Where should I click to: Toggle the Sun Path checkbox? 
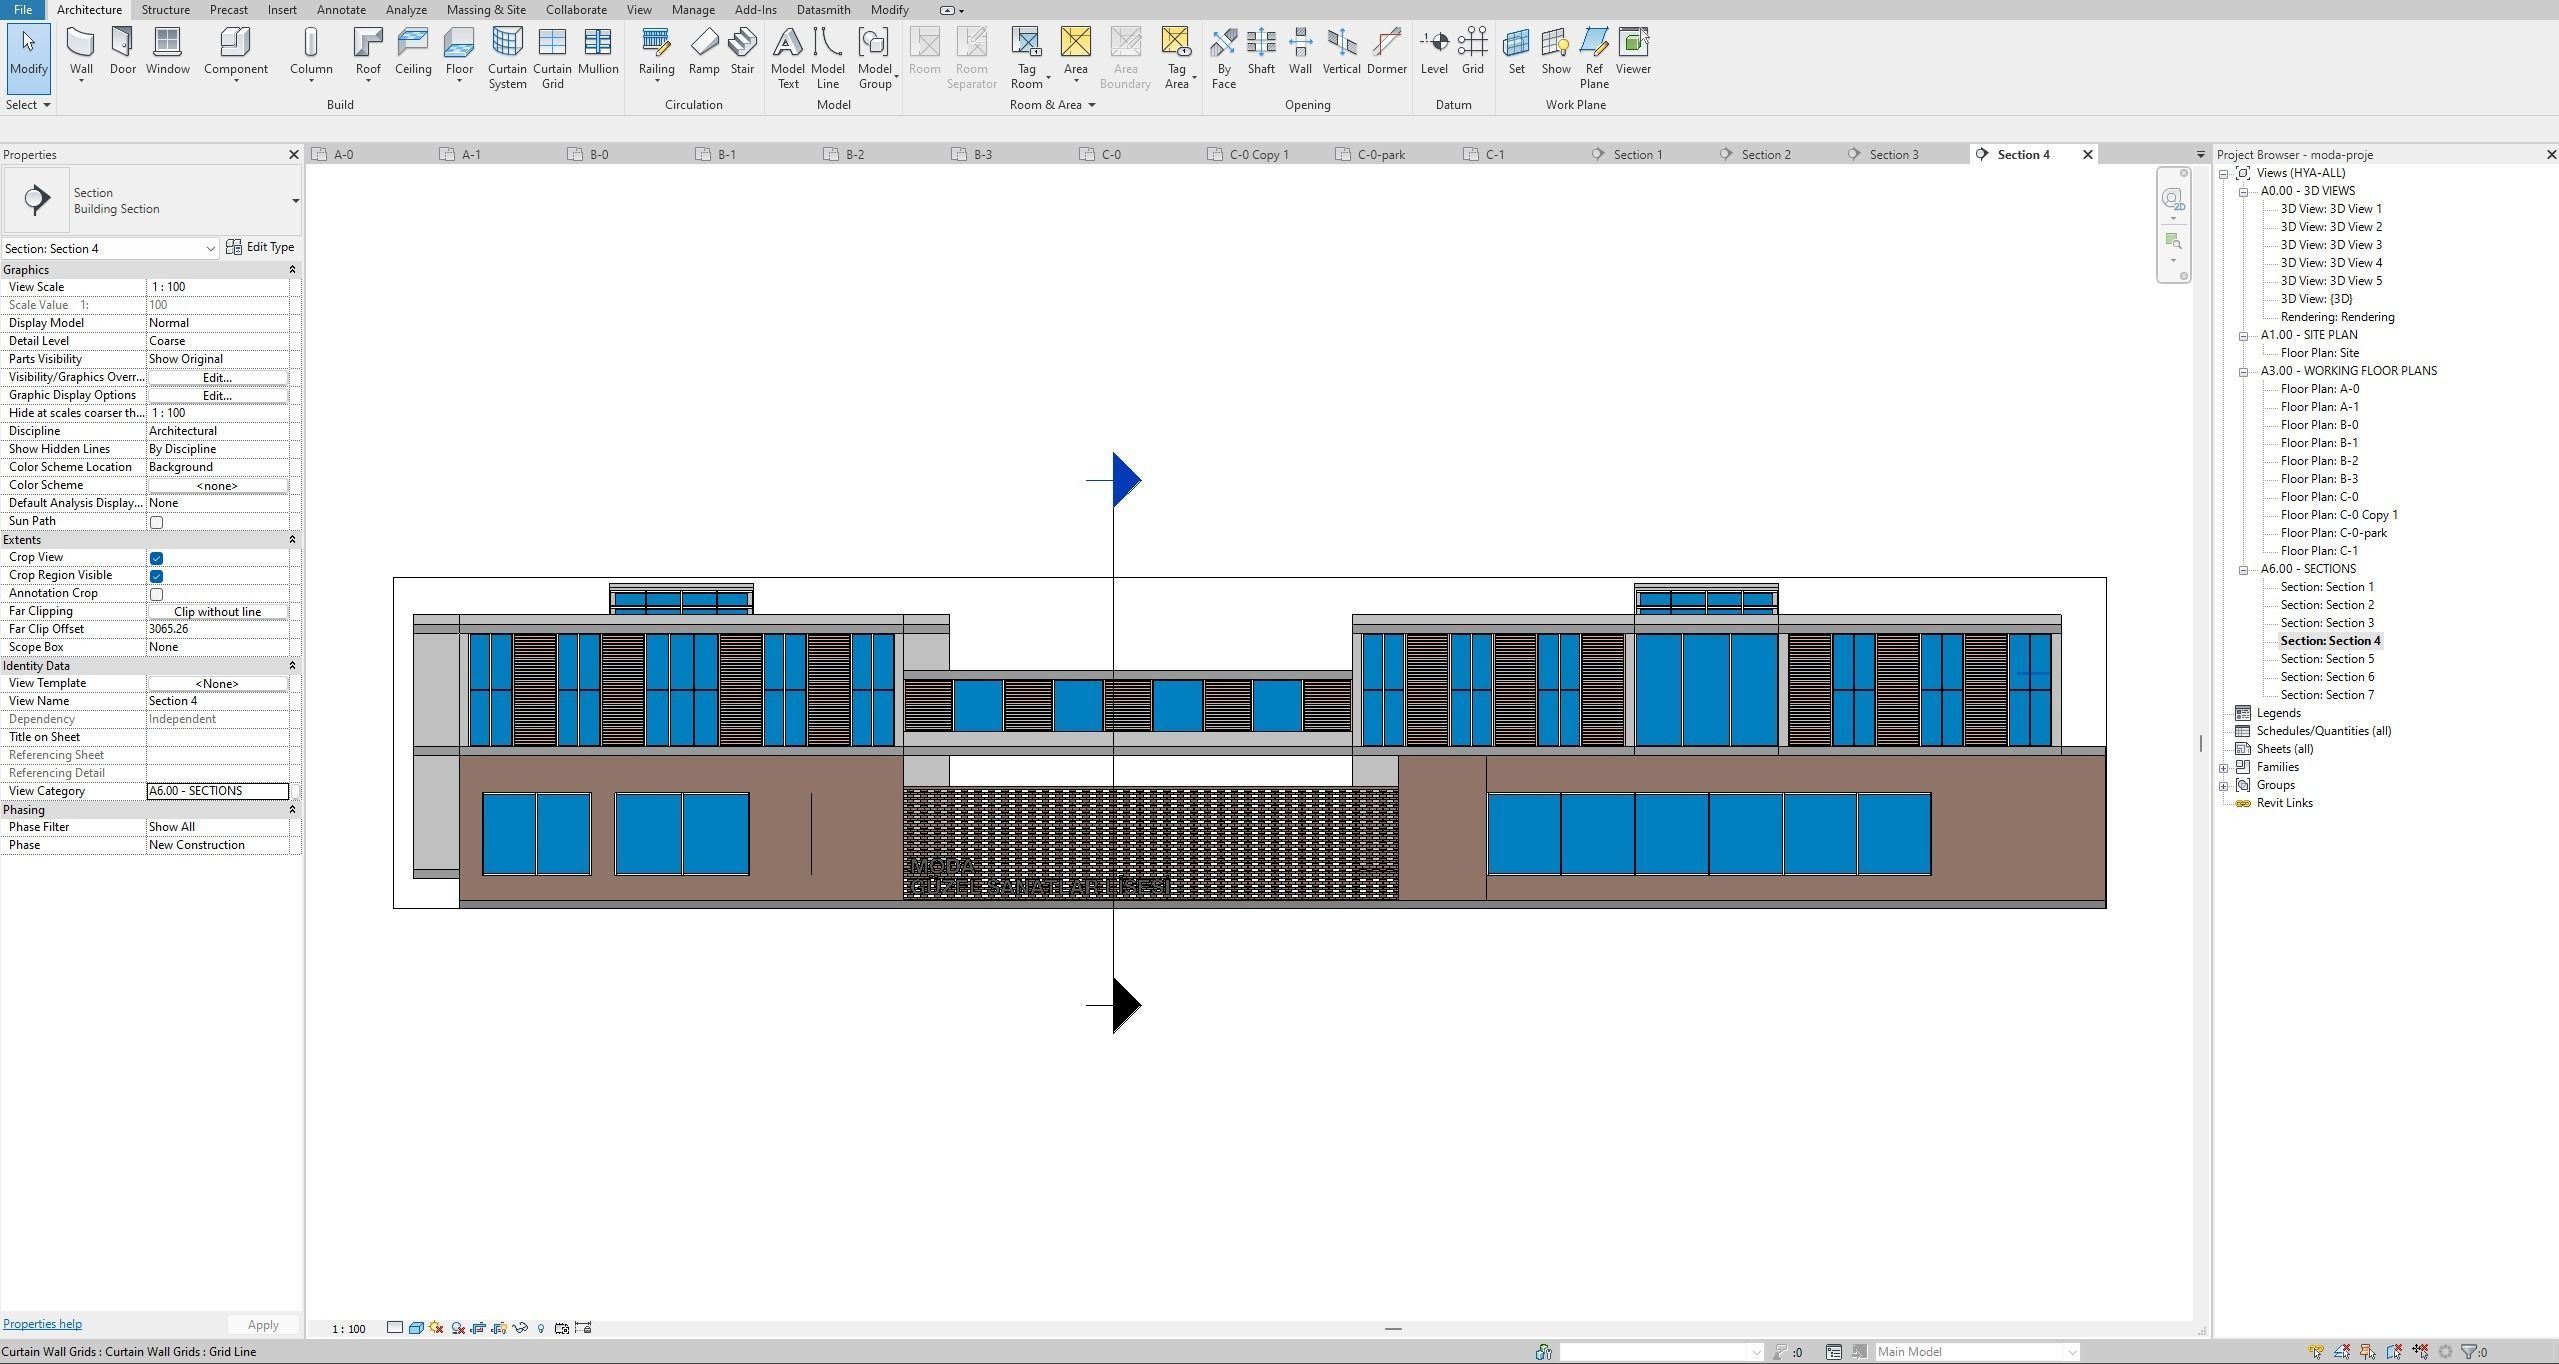[156, 522]
